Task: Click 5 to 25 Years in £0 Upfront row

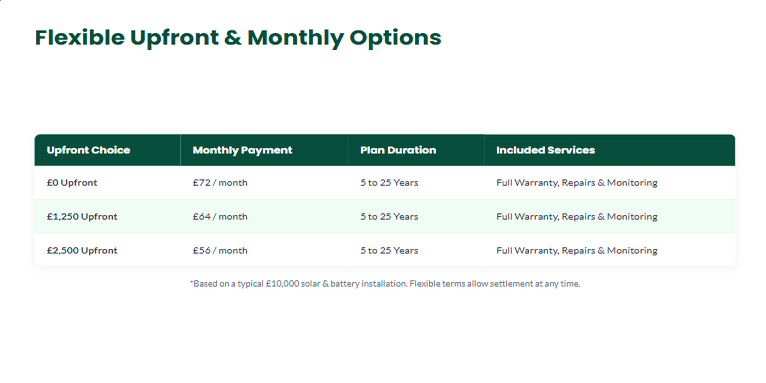Action: [x=389, y=183]
